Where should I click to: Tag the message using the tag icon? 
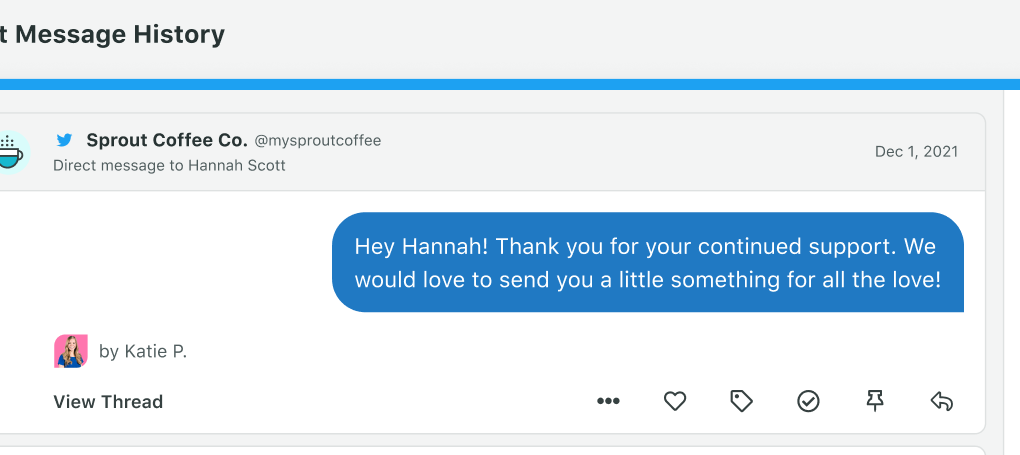[741, 401]
